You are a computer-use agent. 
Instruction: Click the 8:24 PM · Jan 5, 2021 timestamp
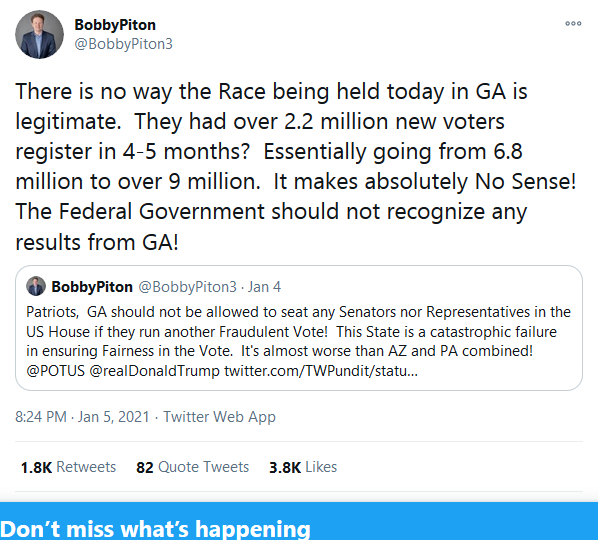[82, 417]
